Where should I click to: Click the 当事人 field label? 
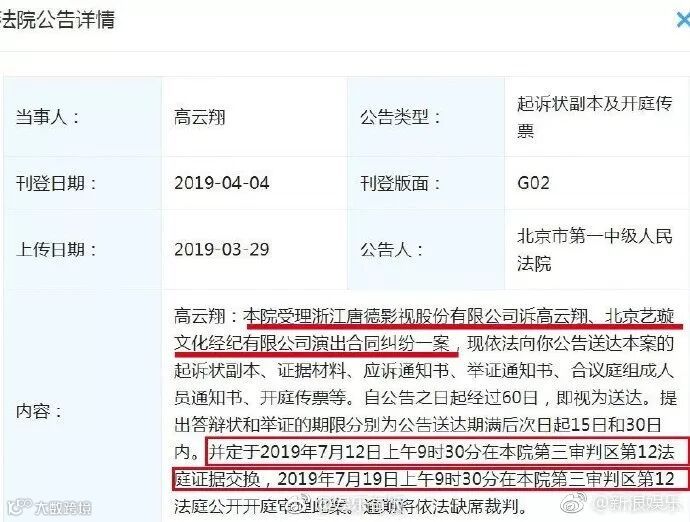[x=47, y=118]
